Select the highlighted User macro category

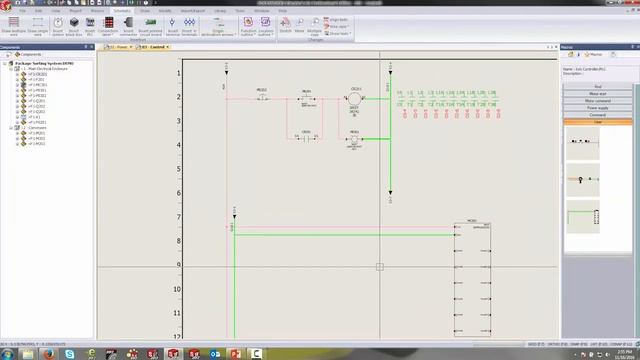coord(598,122)
